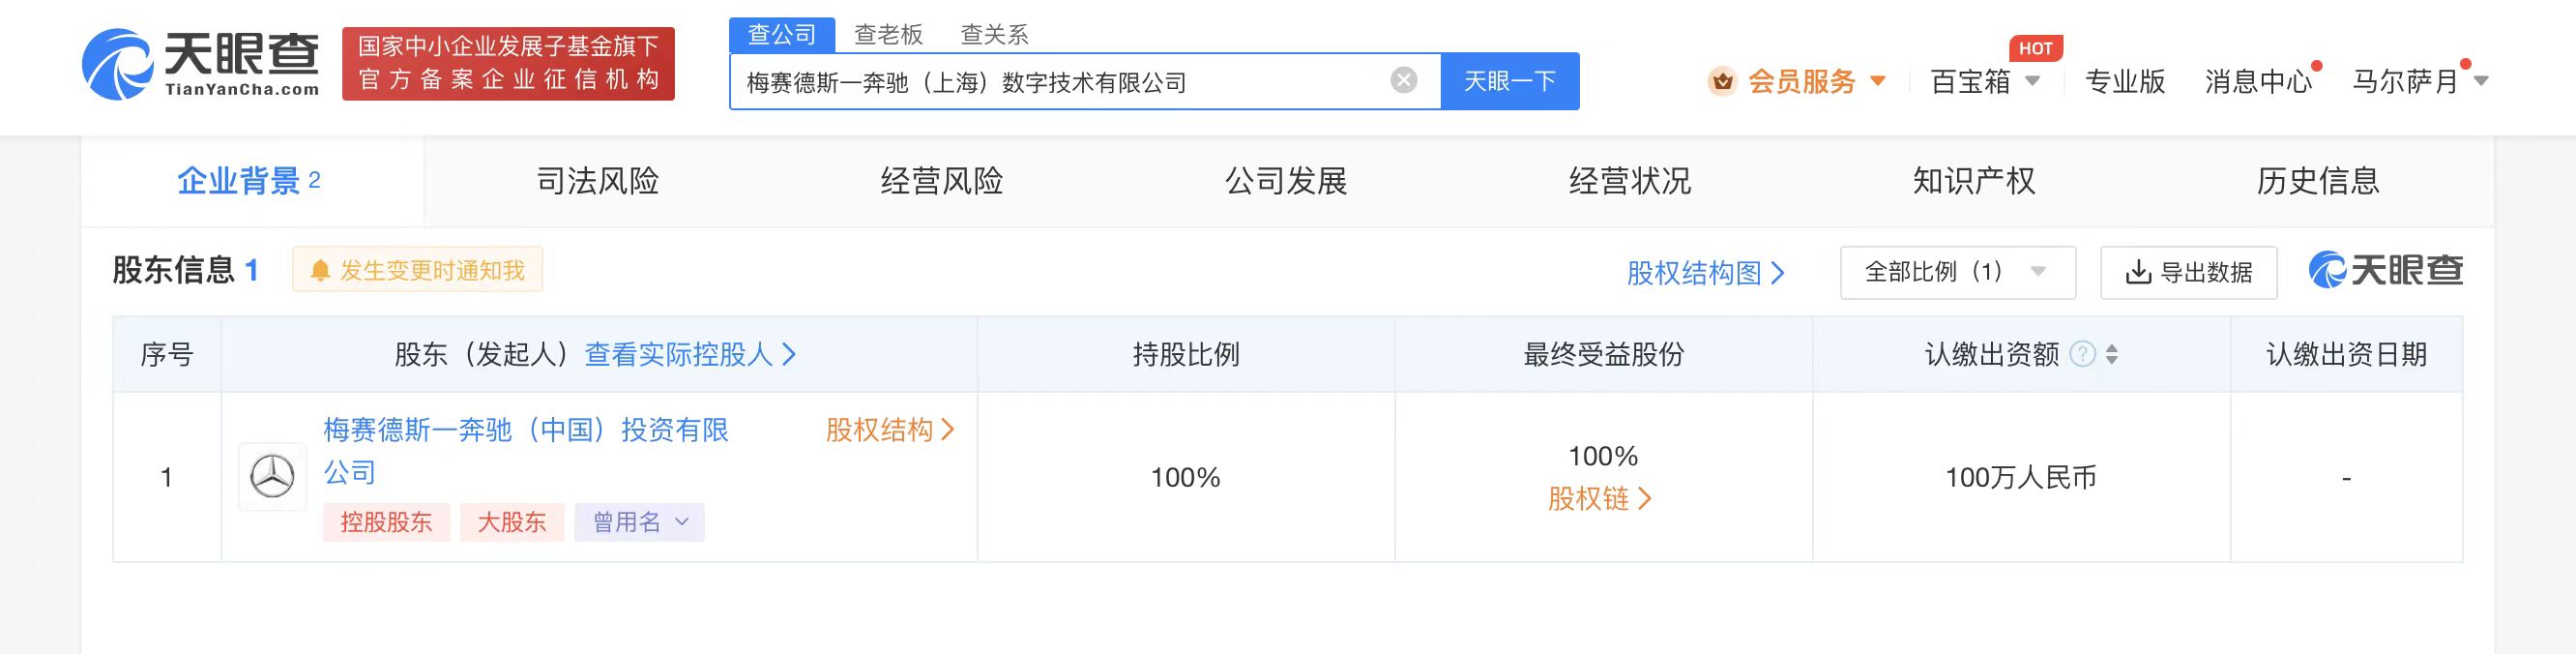Click the 认缴出资日期 column header
This screenshot has height=654, width=2576.
coord(2346,354)
